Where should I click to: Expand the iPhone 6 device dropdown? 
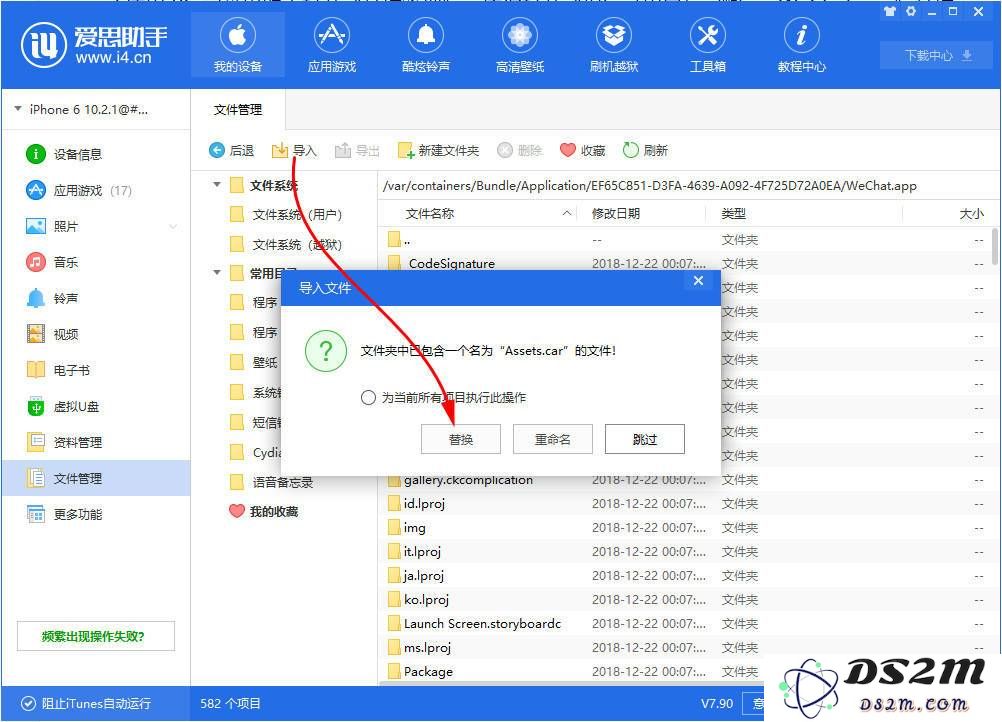click(18, 109)
